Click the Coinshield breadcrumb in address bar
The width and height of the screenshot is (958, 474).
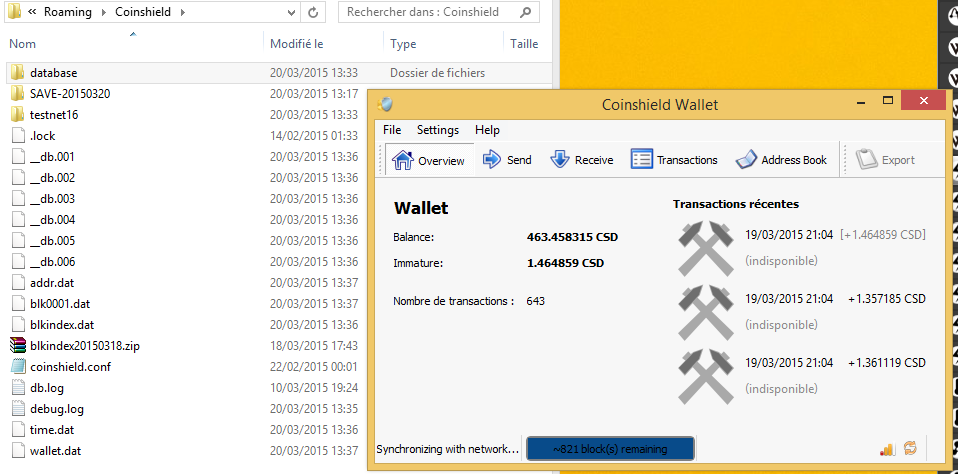[x=143, y=12]
